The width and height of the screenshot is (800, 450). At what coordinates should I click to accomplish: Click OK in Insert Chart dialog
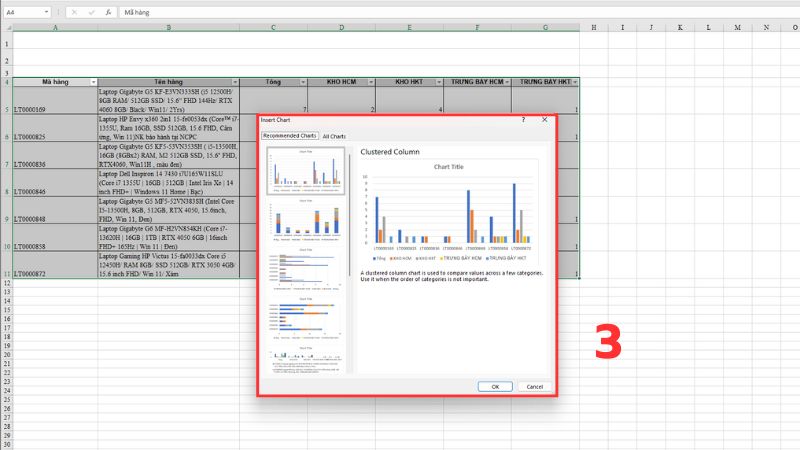495,387
